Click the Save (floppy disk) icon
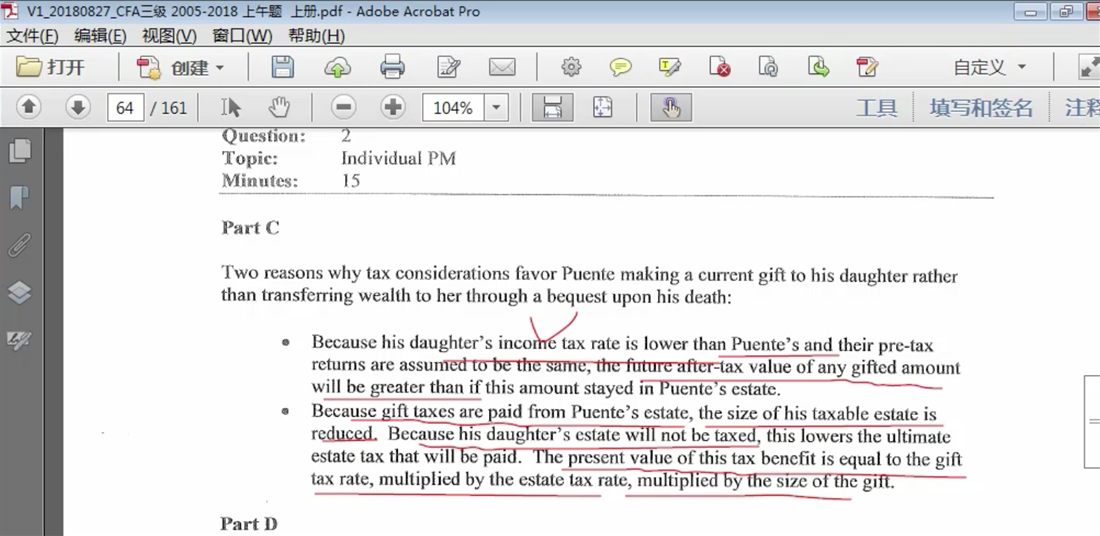The image size is (1100, 536). (x=283, y=68)
